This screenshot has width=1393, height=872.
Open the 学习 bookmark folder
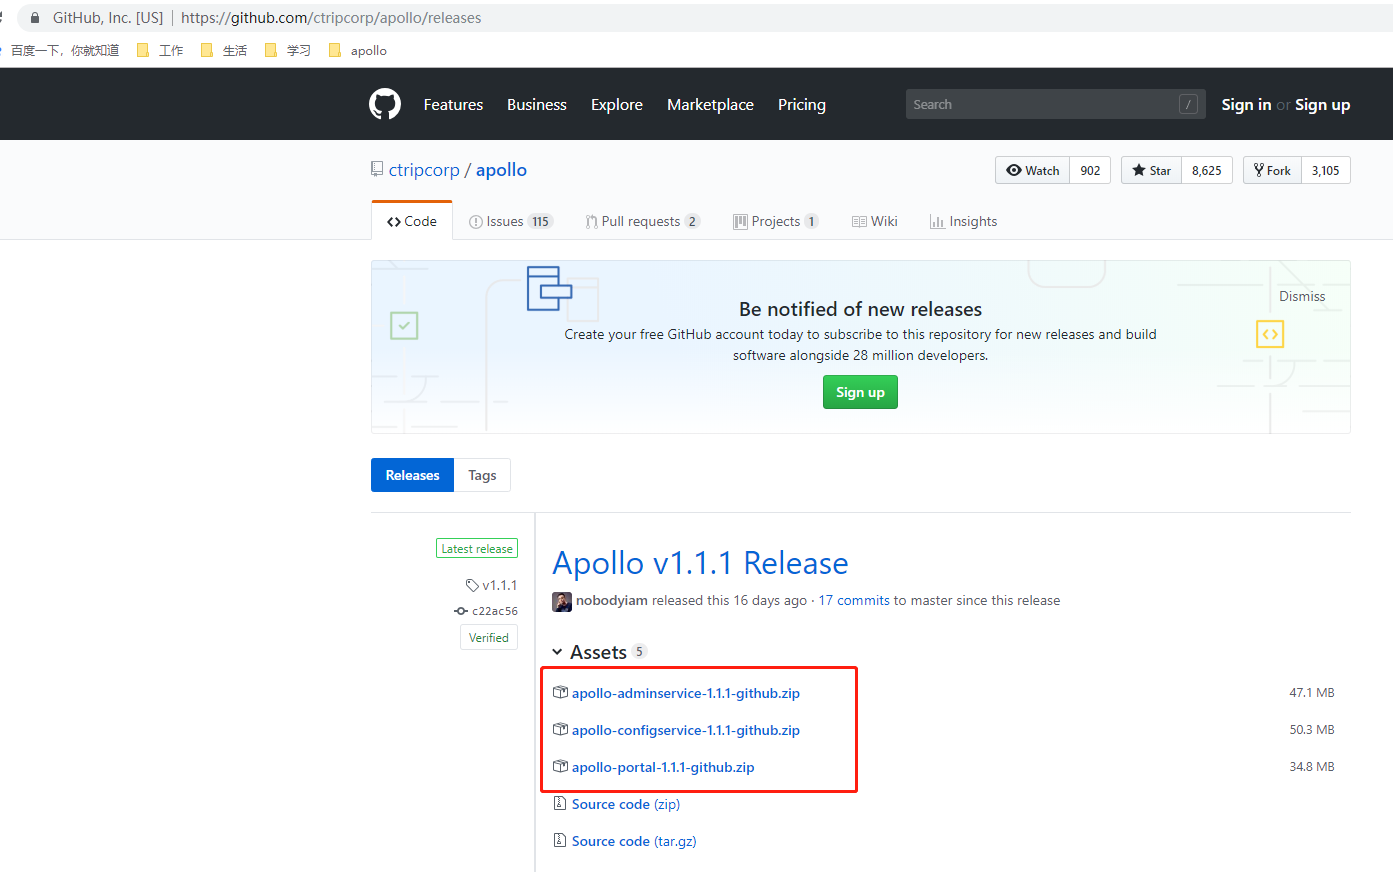click(288, 50)
